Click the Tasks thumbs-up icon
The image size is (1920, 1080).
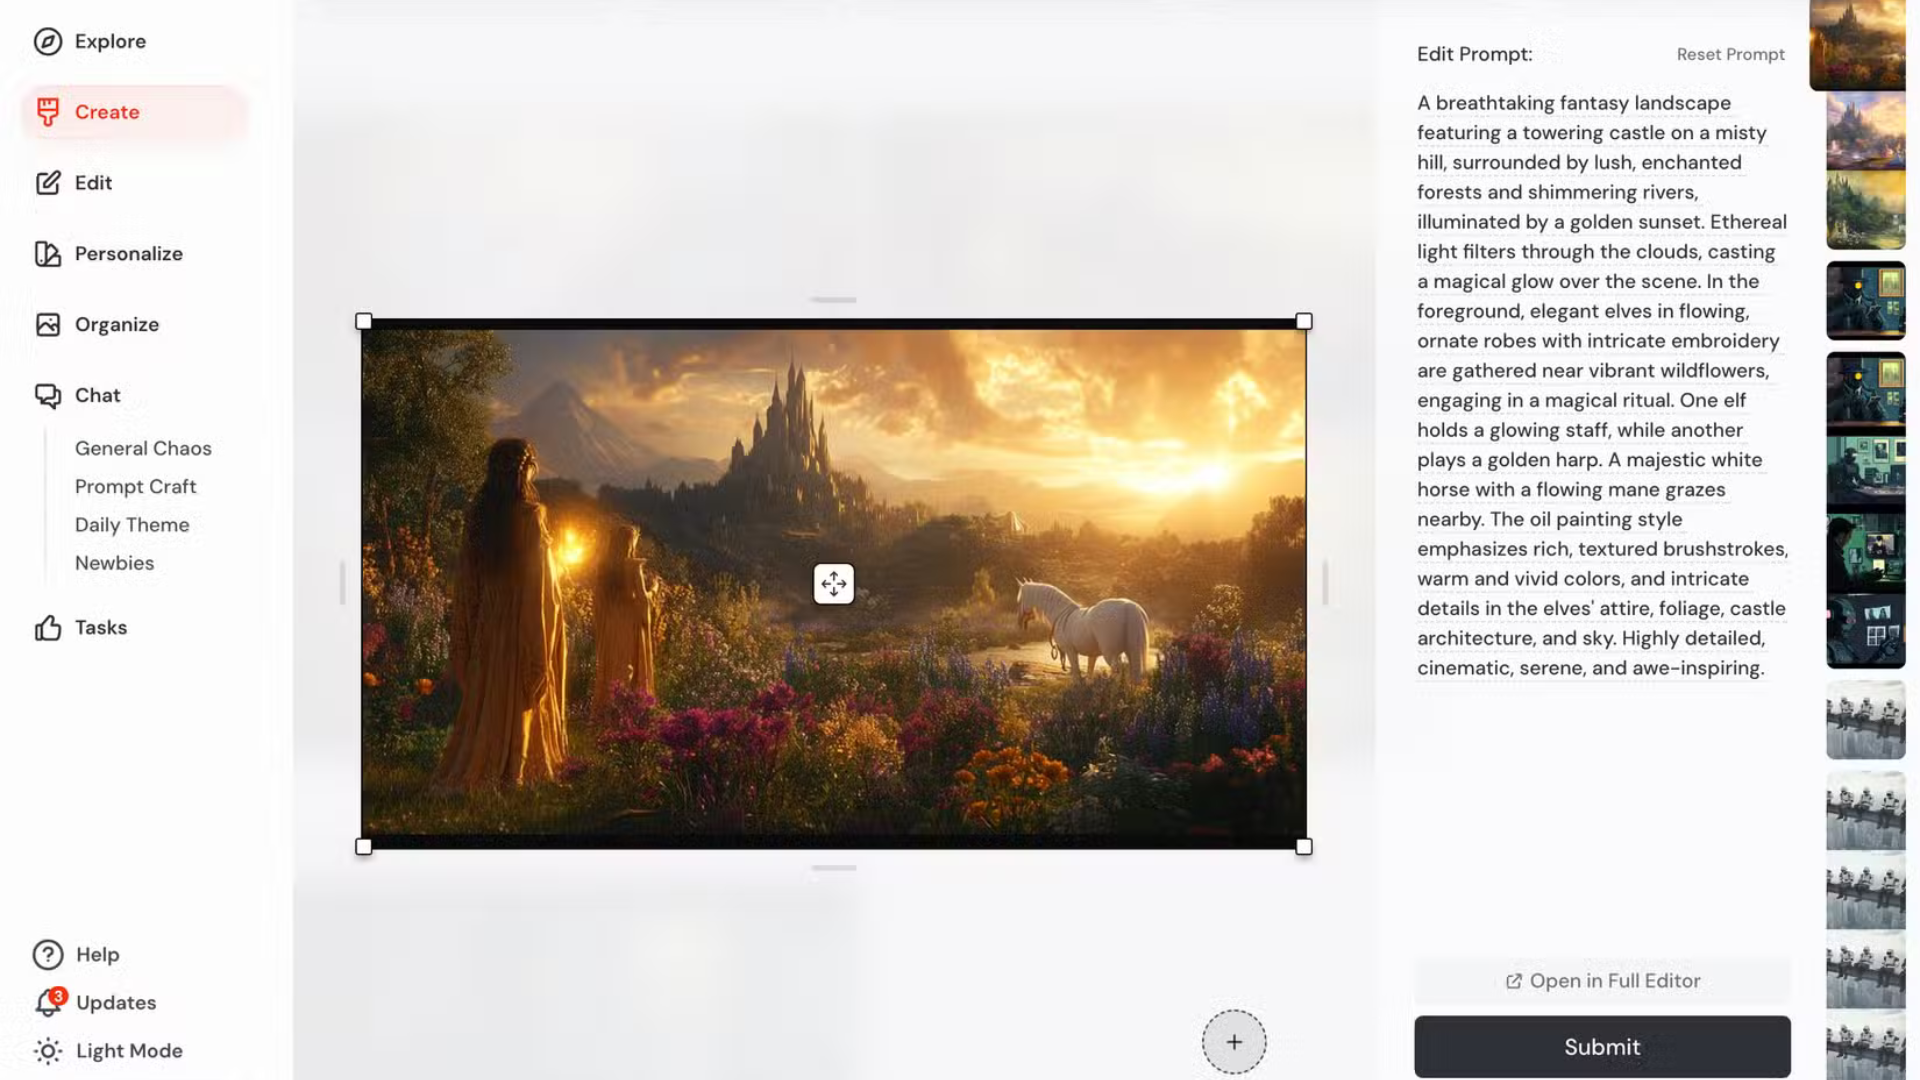[47, 628]
